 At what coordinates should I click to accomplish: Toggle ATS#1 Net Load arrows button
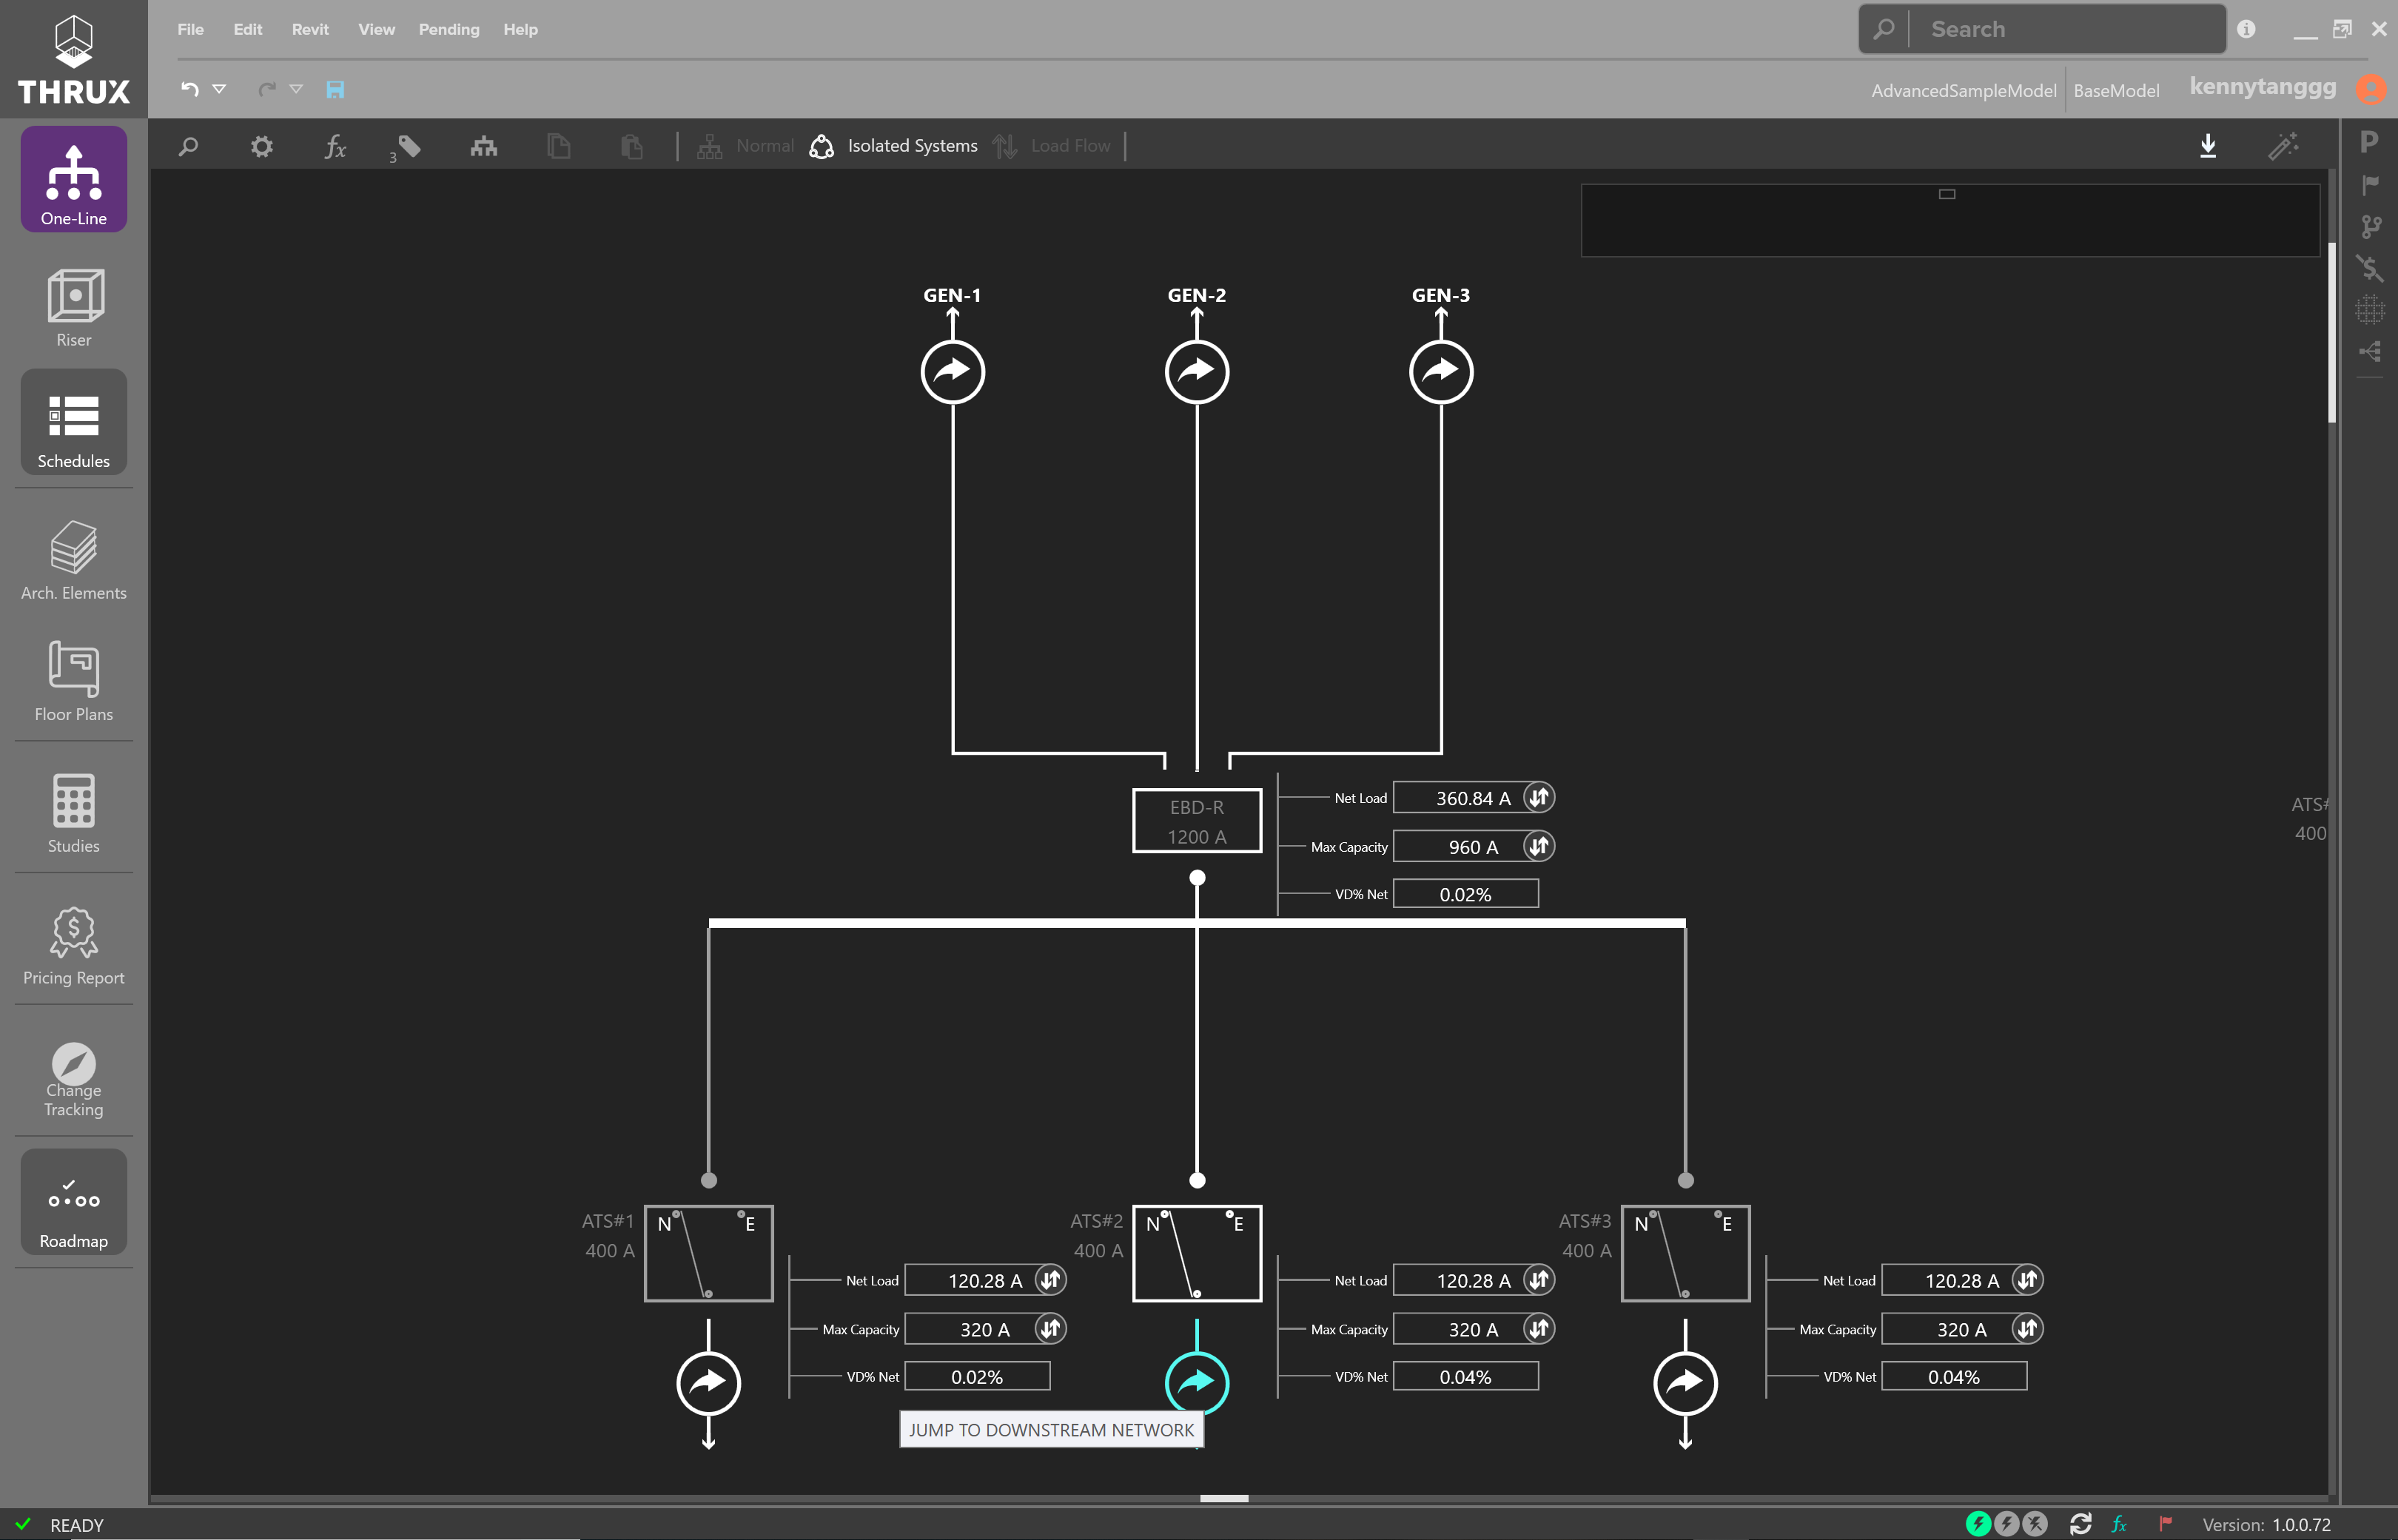click(x=1050, y=1279)
